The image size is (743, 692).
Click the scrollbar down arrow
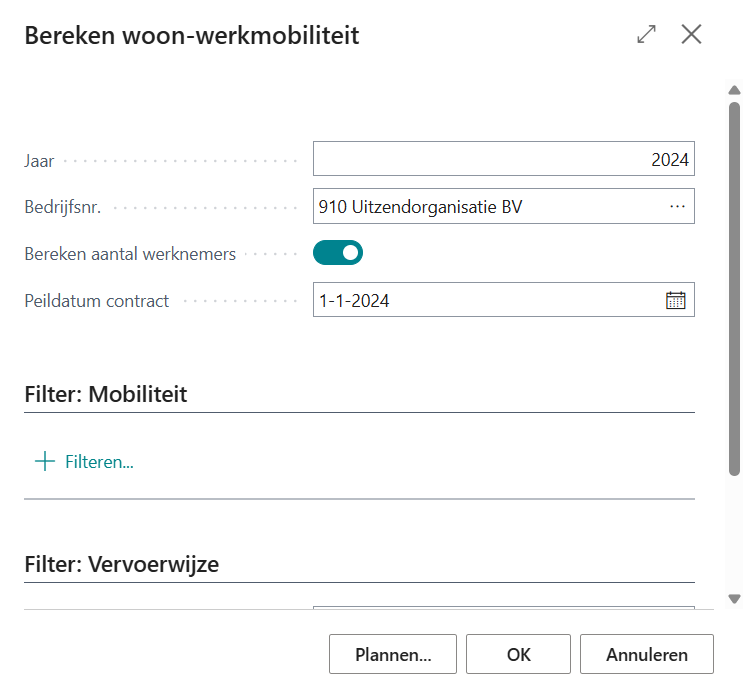point(734,599)
